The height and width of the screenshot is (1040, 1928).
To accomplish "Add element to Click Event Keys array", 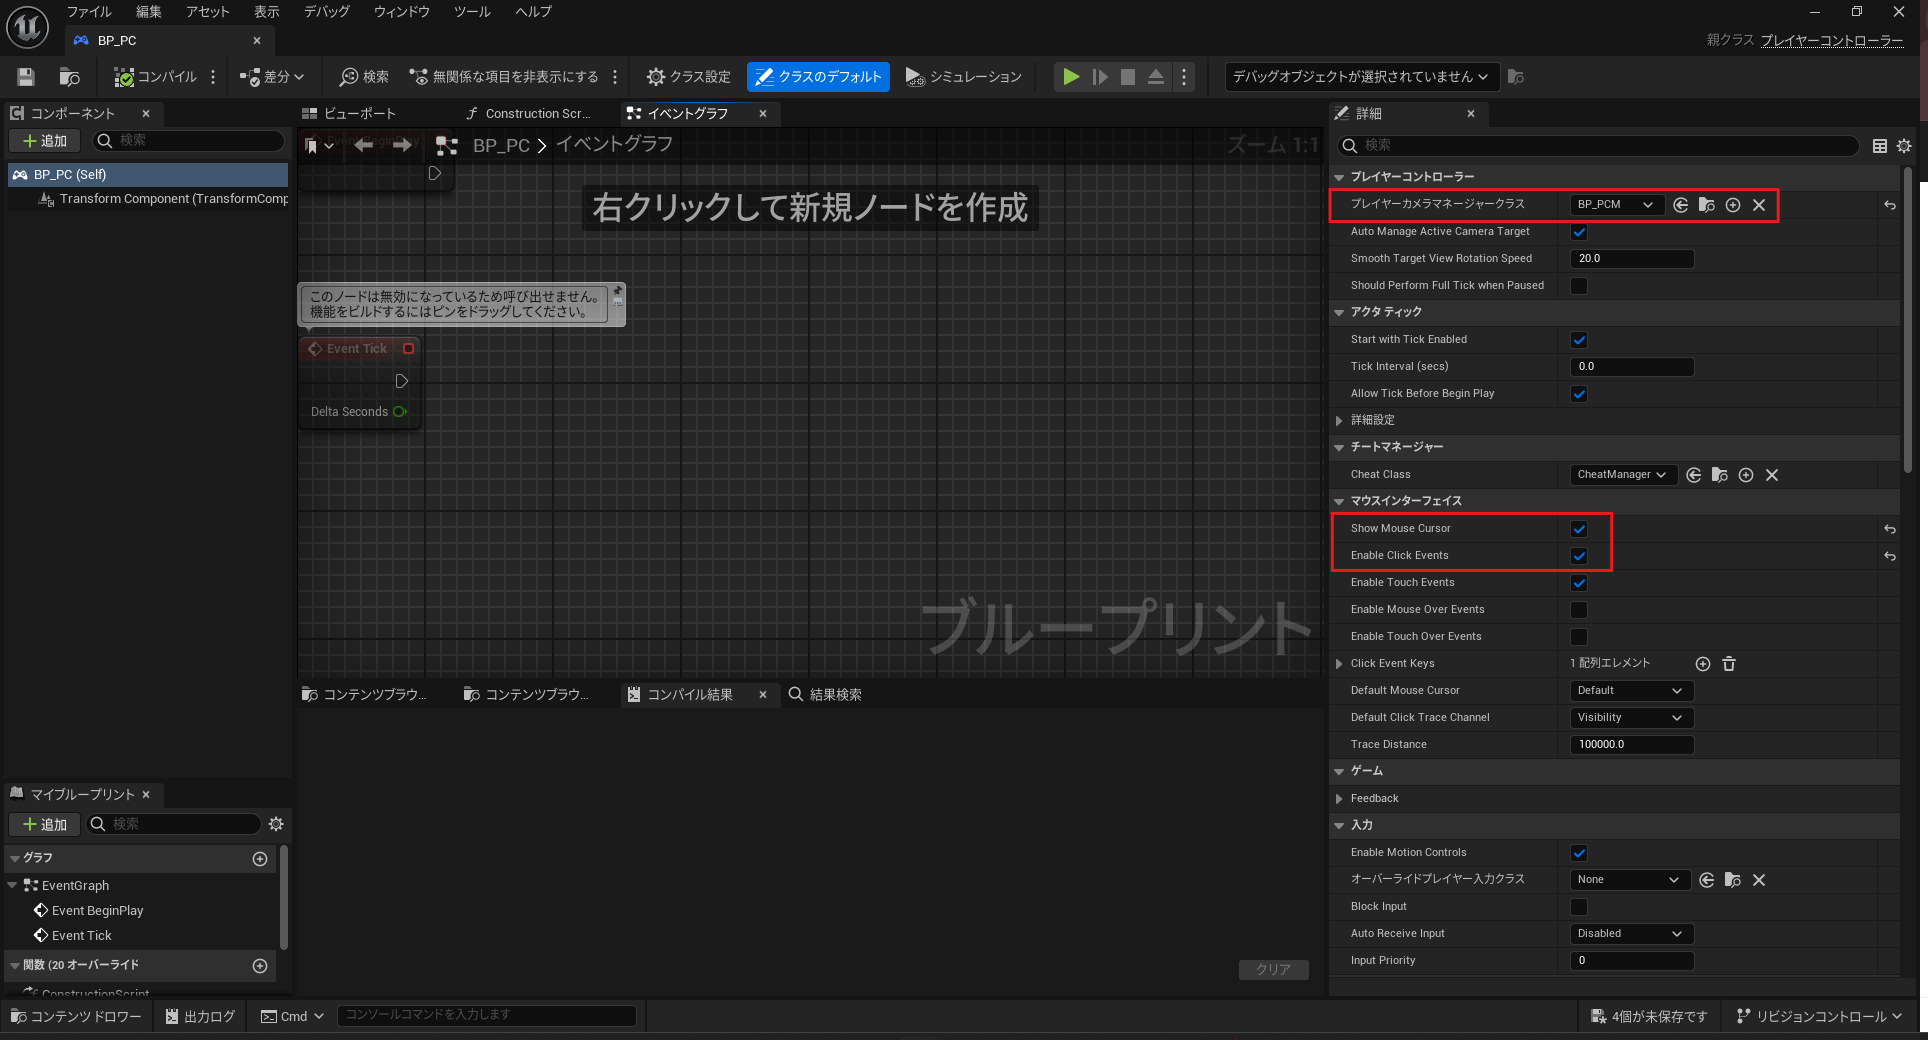I will (x=1703, y=664).
